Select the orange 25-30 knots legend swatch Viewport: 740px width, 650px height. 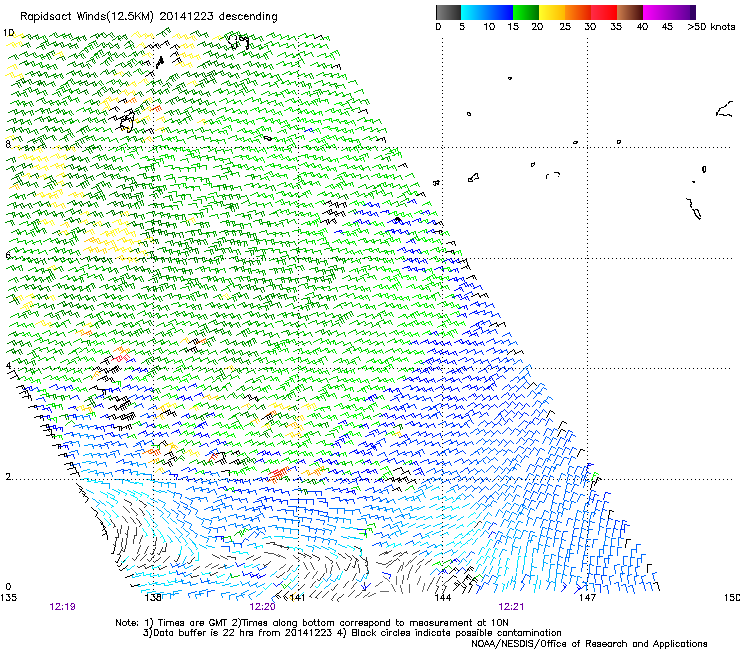tap(578, 13)
